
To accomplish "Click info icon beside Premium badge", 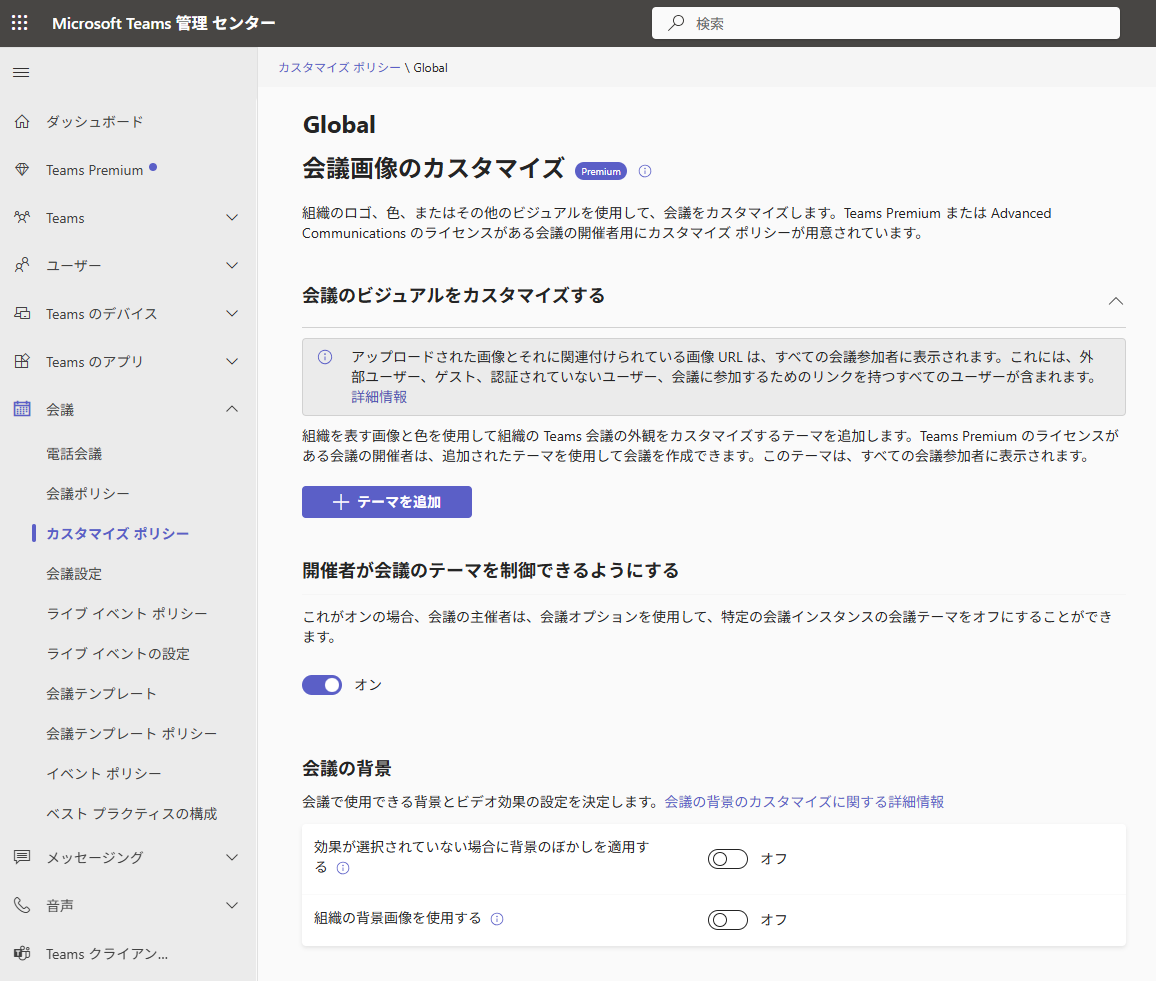I will pyautogui.click(x=645, y=171).
